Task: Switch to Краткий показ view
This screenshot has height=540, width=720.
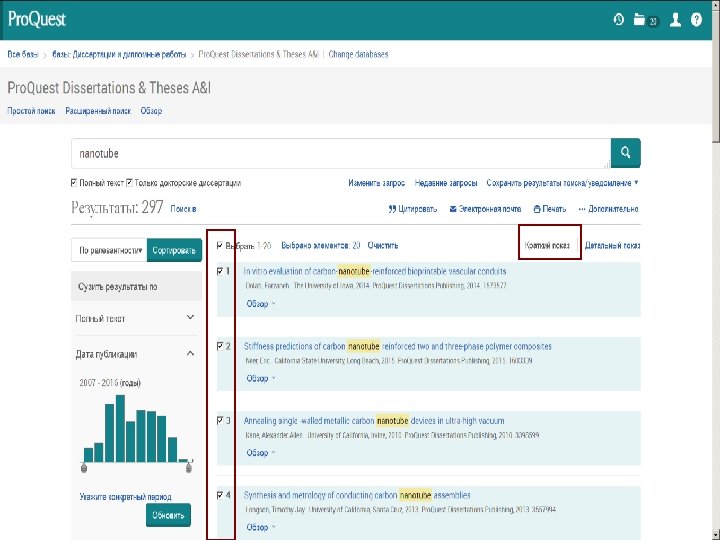Action: [547, 246]
